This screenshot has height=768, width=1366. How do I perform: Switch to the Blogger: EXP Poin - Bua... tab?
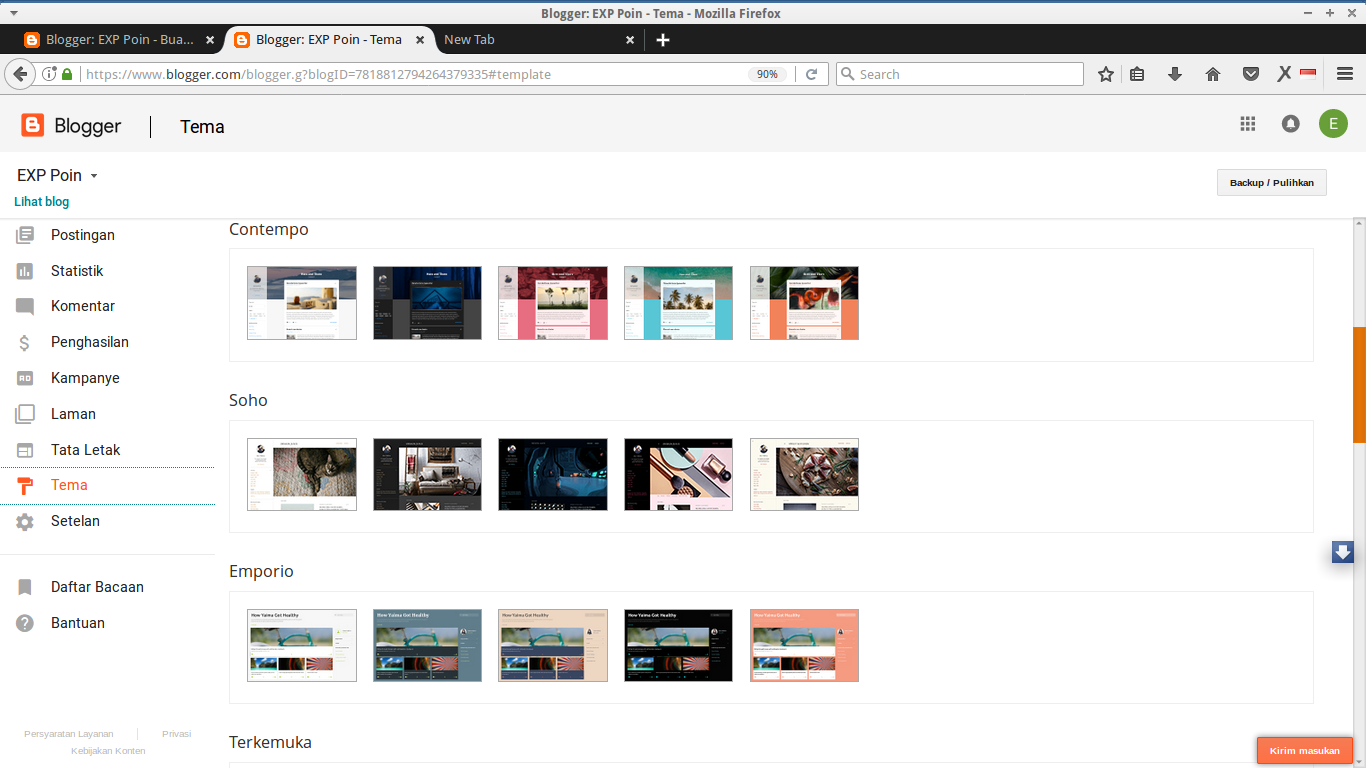[x=120, y=40]
